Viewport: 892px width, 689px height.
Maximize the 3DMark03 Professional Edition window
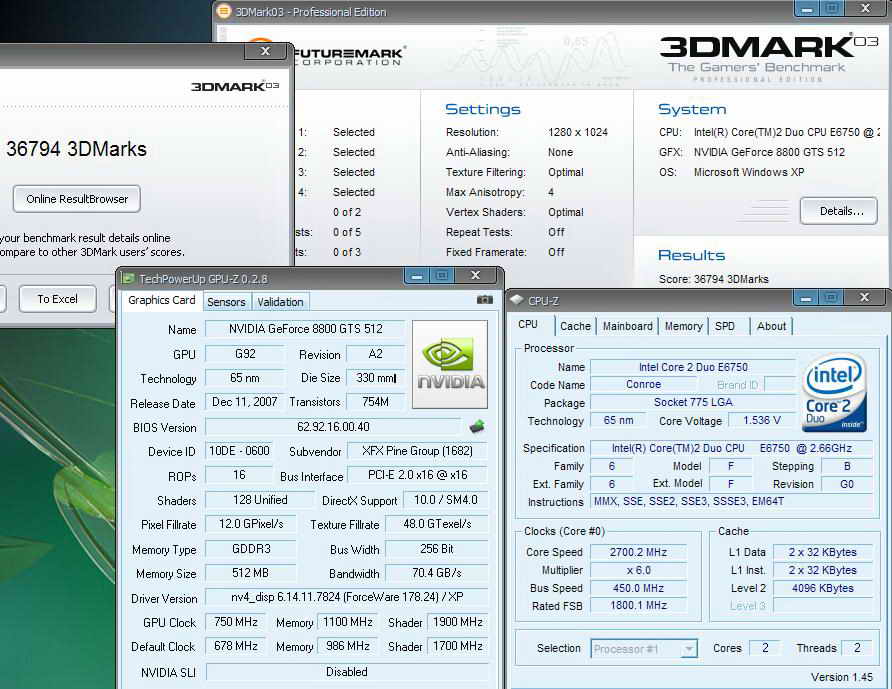pos(831,9)
